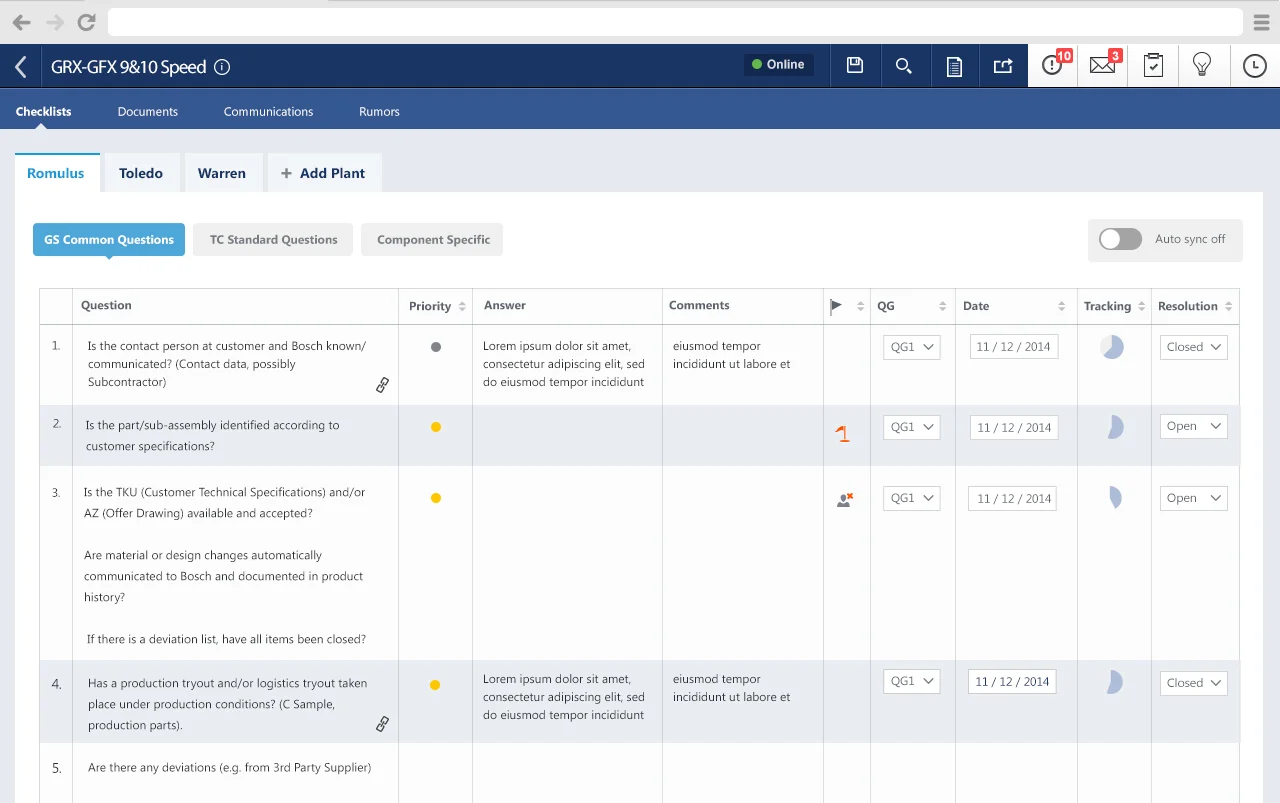Open alerts icon with badge 10
Viewport: 1280px width, 803px height.
[1053, 65]
